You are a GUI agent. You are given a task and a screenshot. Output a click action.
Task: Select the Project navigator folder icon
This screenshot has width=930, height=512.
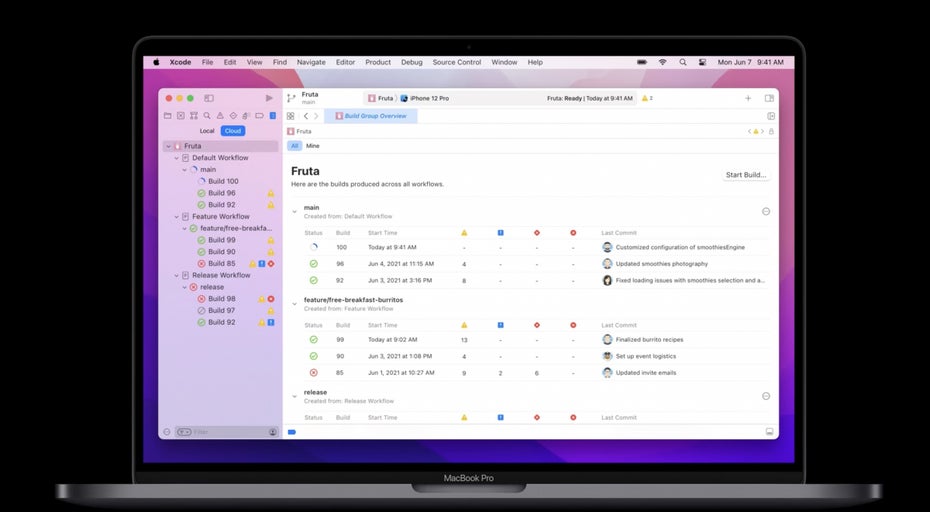167,116
